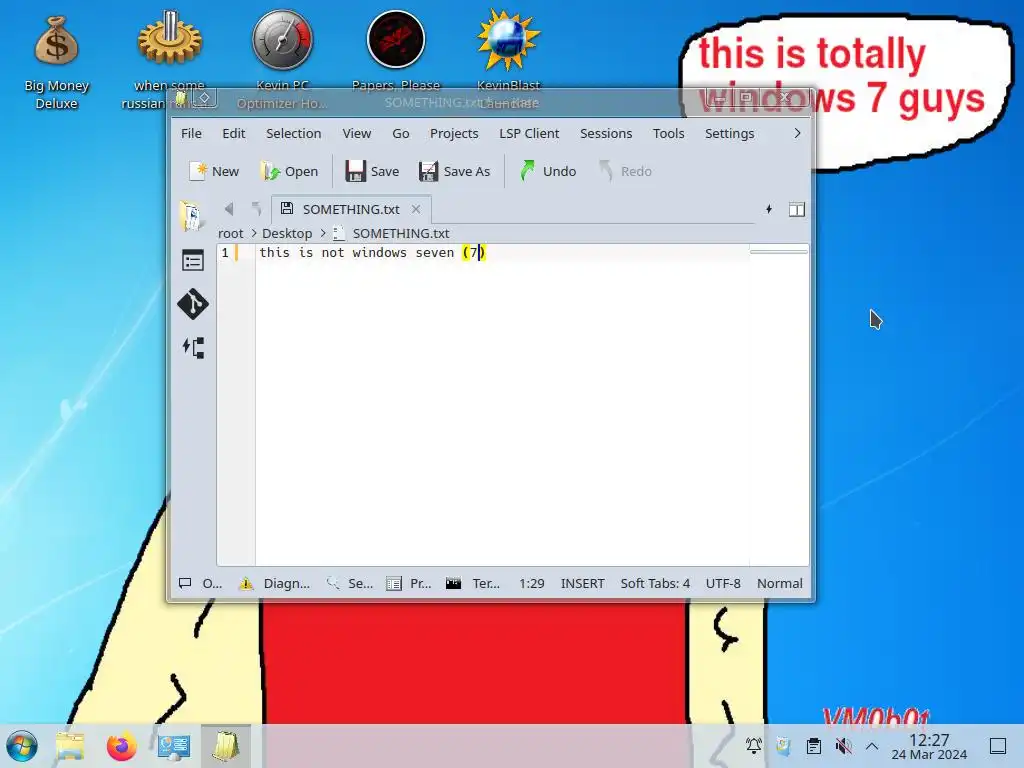1024x768 pixels.
Task: Save the file with the Save button
Action: click(372, 171)
